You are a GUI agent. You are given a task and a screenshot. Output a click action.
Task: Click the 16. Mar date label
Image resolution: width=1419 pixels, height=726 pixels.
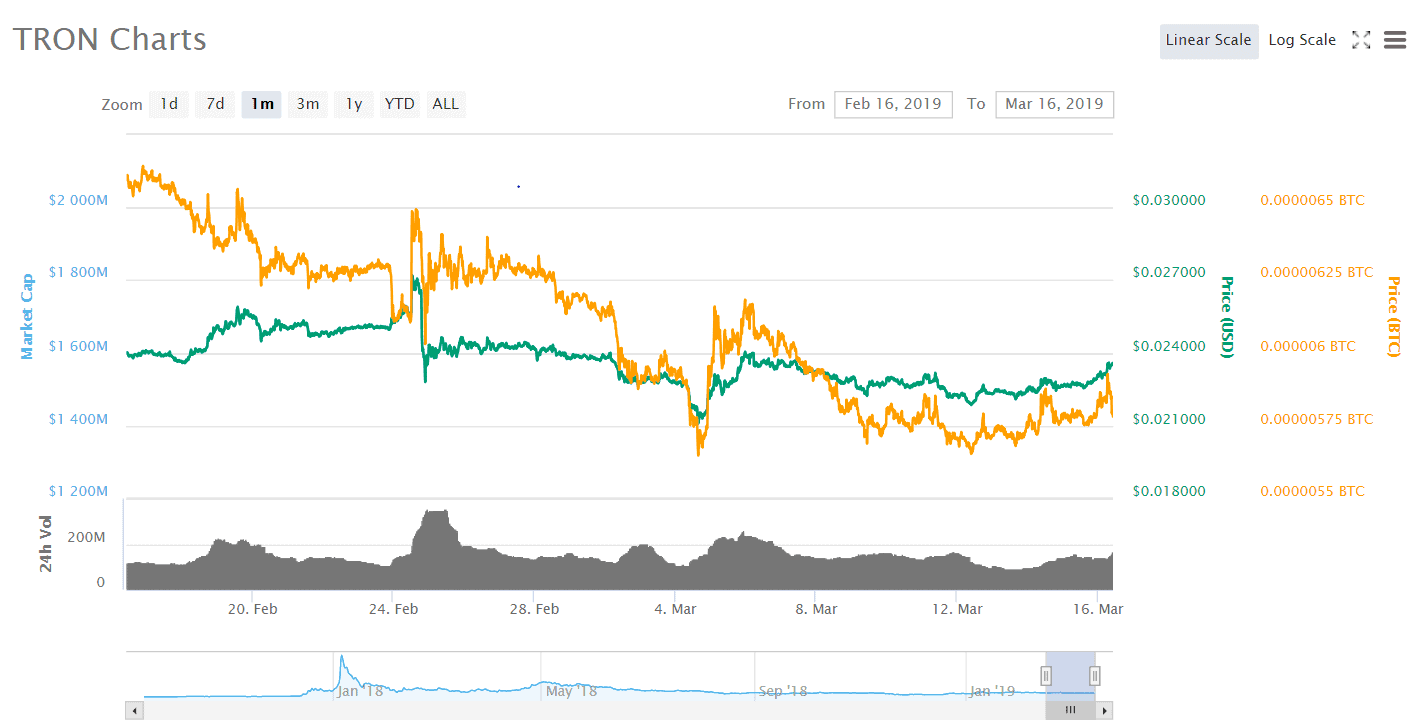click(x=1098, y=609)
